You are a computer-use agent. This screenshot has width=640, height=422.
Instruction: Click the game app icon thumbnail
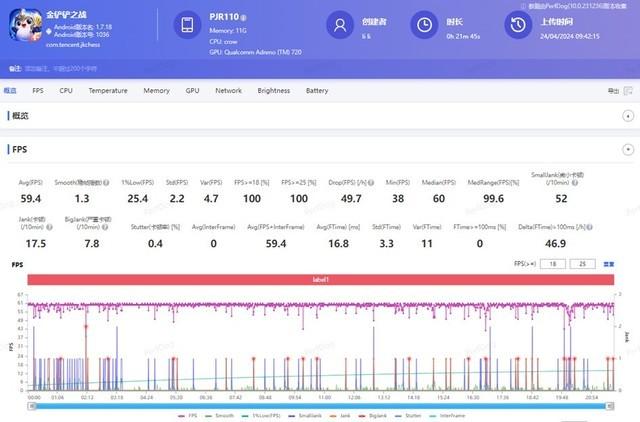coord(25,26)
